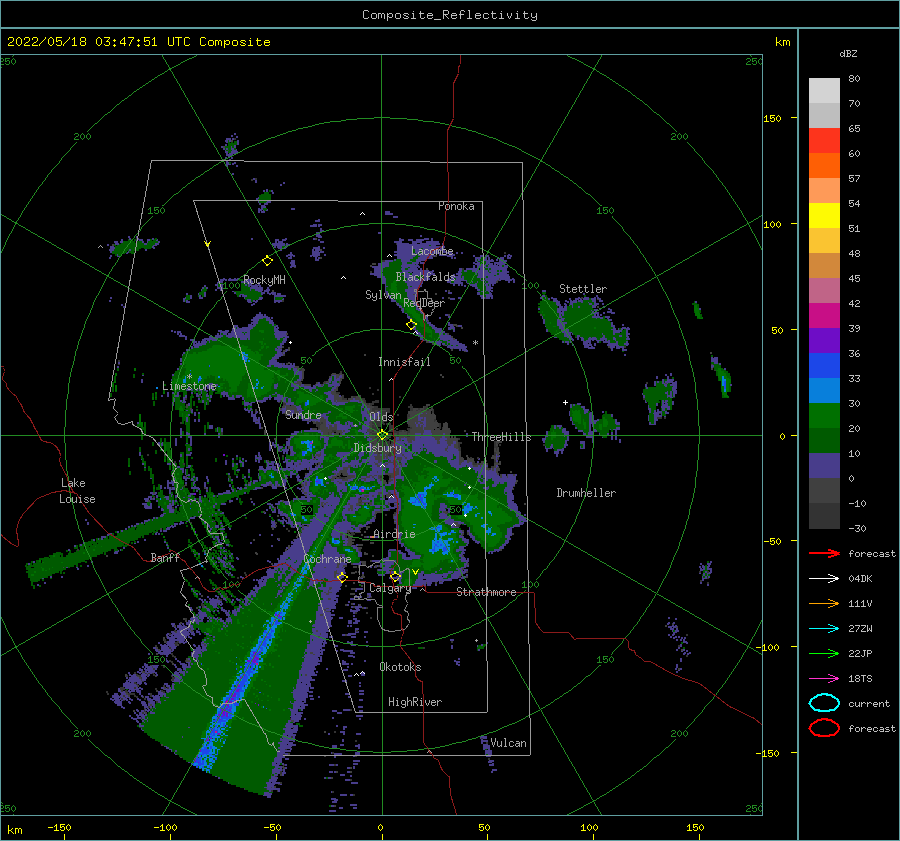Viewport: 900px width, 841px height.
Task: Click the Lacombe map label
Action: 432,251
